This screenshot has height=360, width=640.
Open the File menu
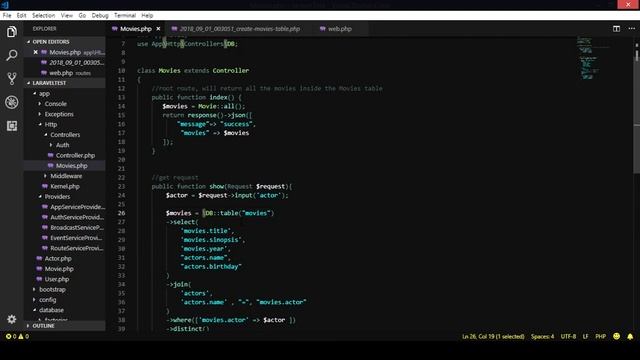point(7,16)
